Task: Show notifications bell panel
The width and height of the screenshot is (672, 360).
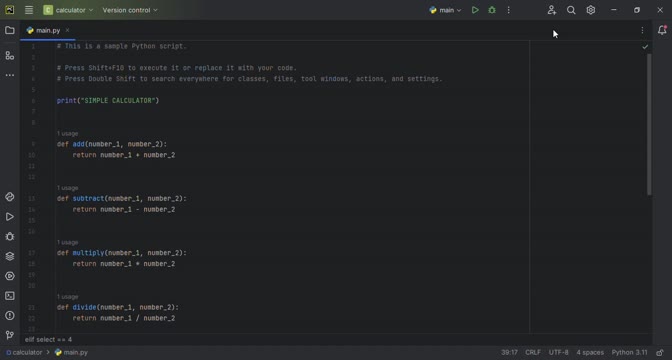Action: coord(662,30)
